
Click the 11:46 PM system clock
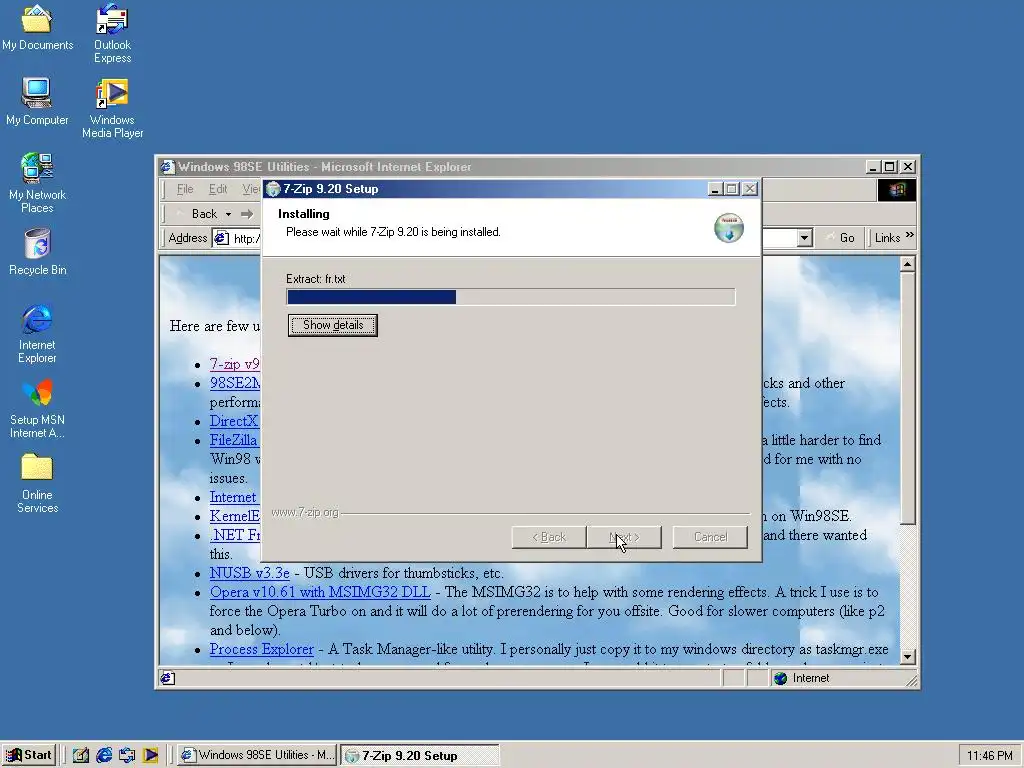989,756
